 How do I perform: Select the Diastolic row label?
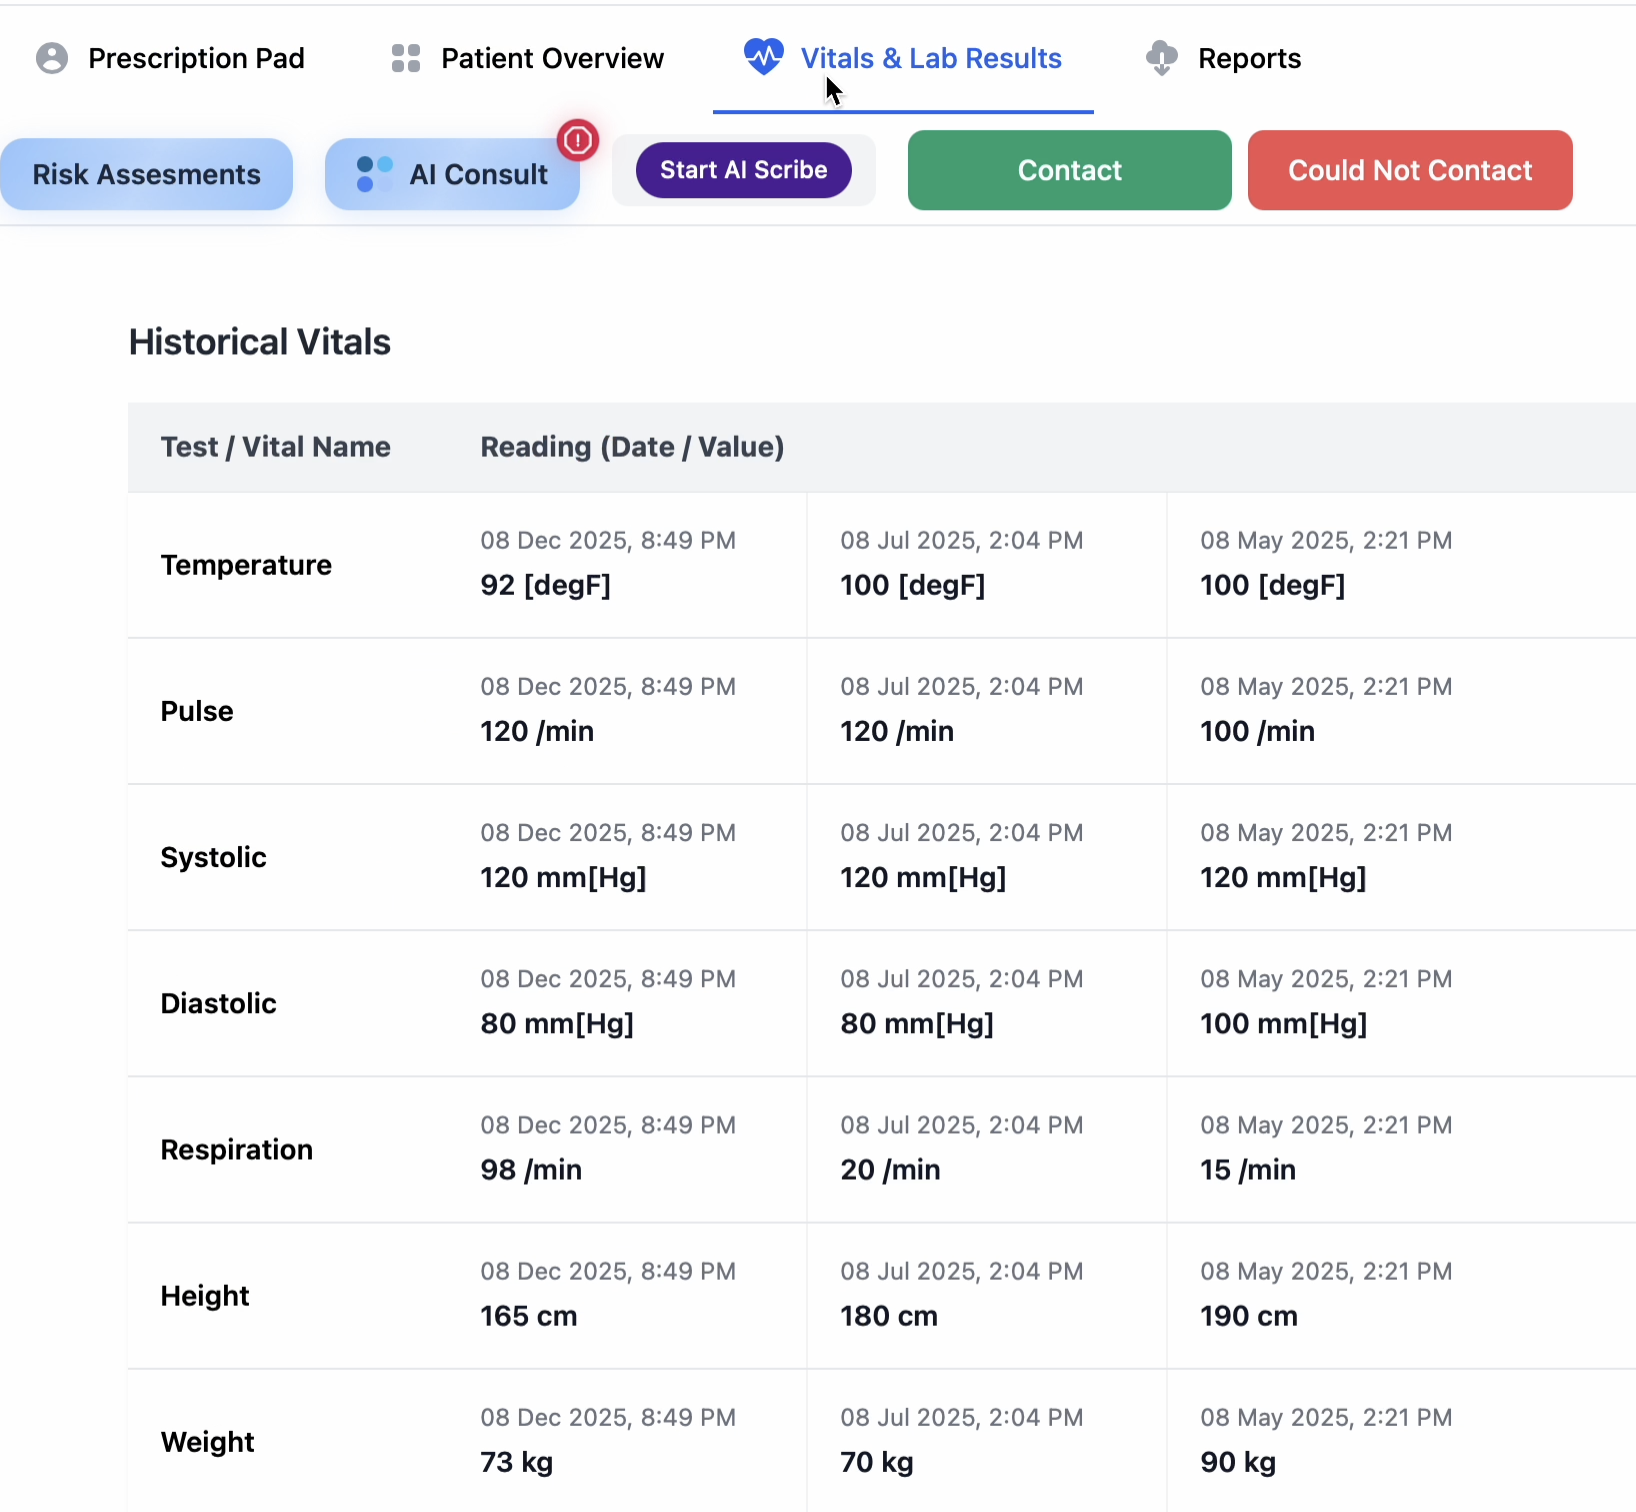click(x=219, y=1003)
